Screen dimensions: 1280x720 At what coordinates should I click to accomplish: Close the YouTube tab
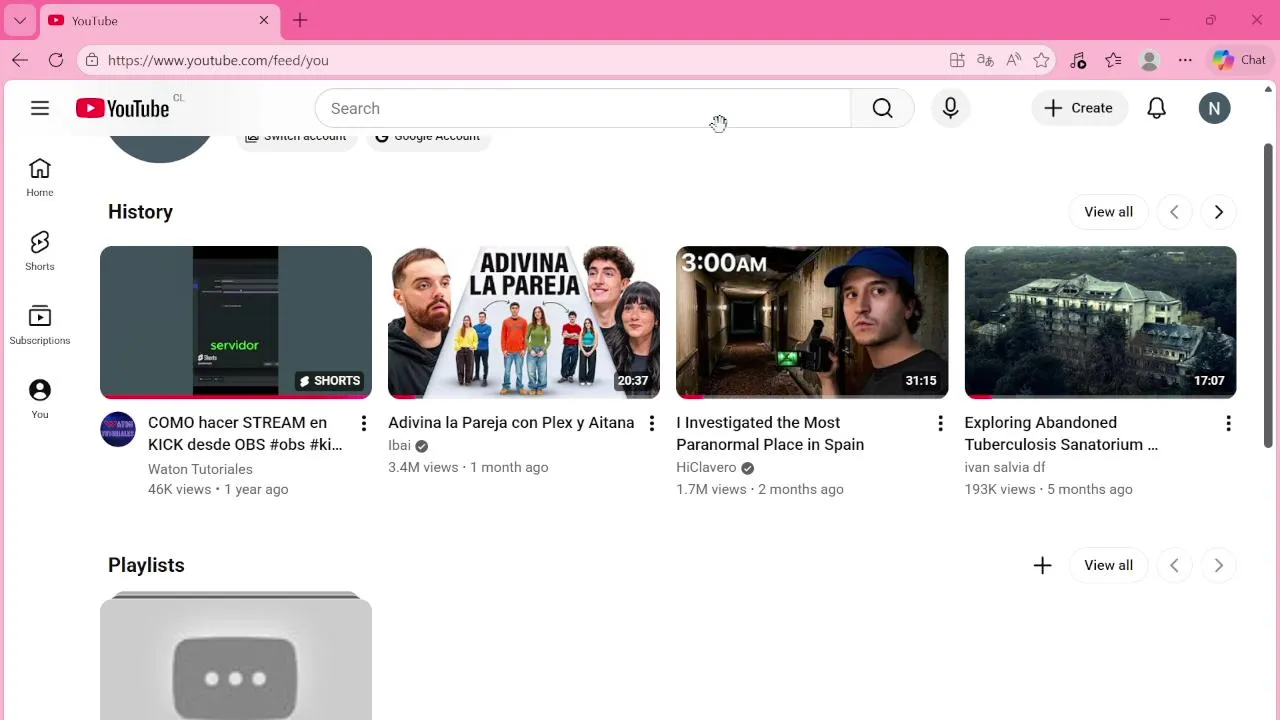point(264,20)
